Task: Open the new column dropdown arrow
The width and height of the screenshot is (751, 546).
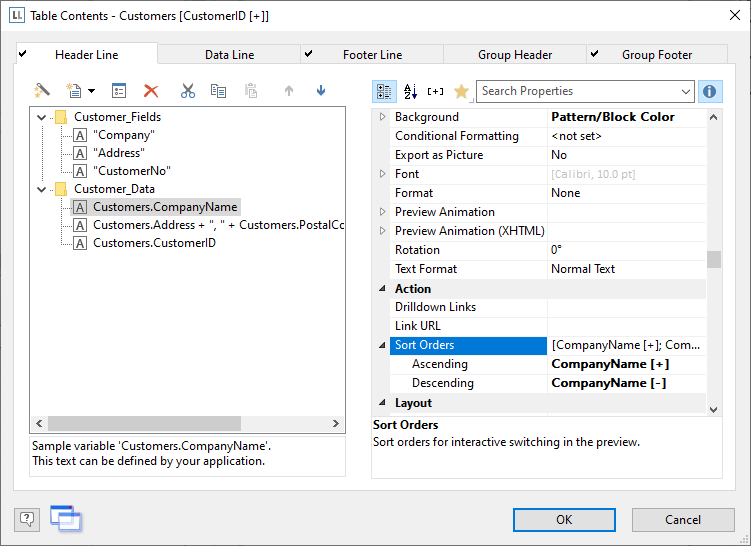Action: [x=91, y=91]
